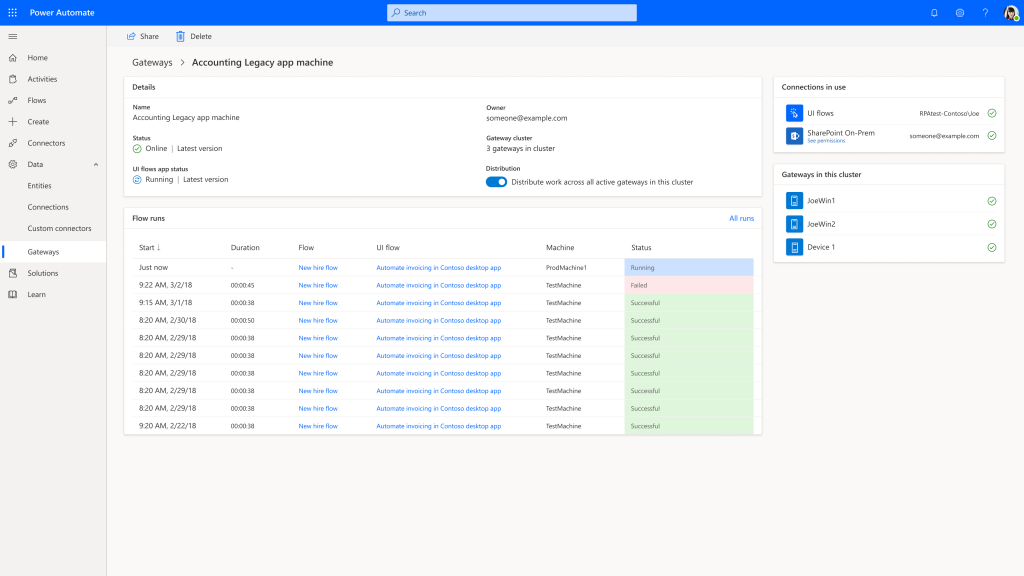Screen dimensions: 1024x576
Task: Select the JoeWin1 gateway device icon
Action: 794,201
